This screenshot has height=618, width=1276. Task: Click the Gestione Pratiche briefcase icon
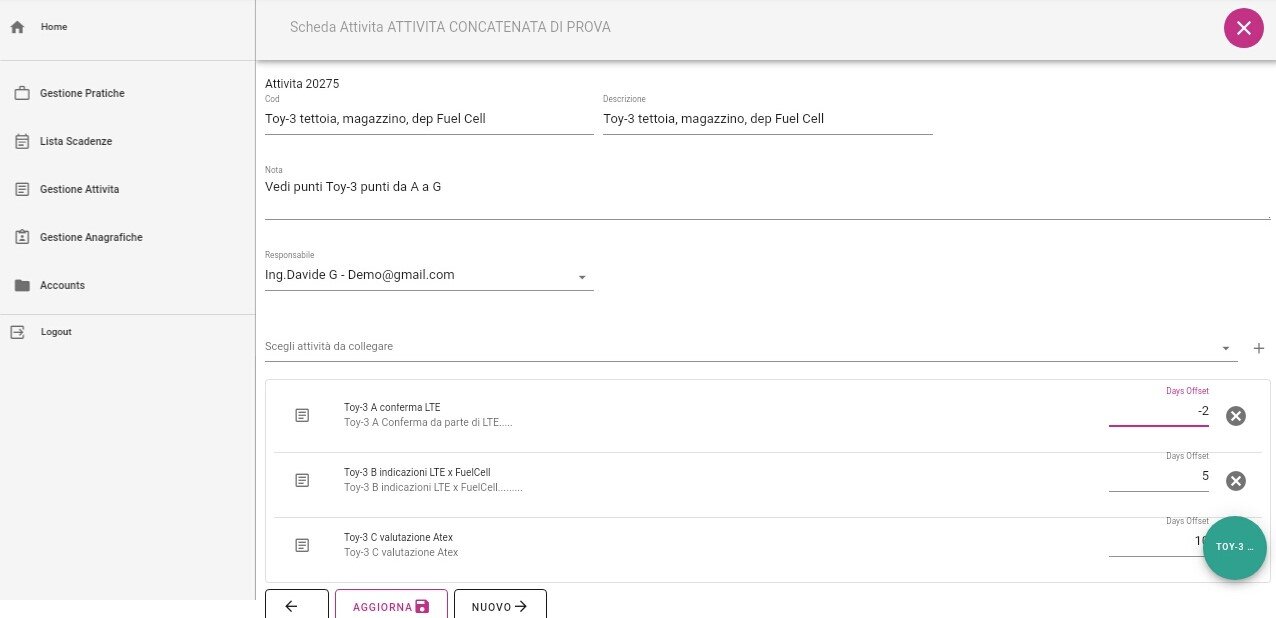tap(22, 94)
